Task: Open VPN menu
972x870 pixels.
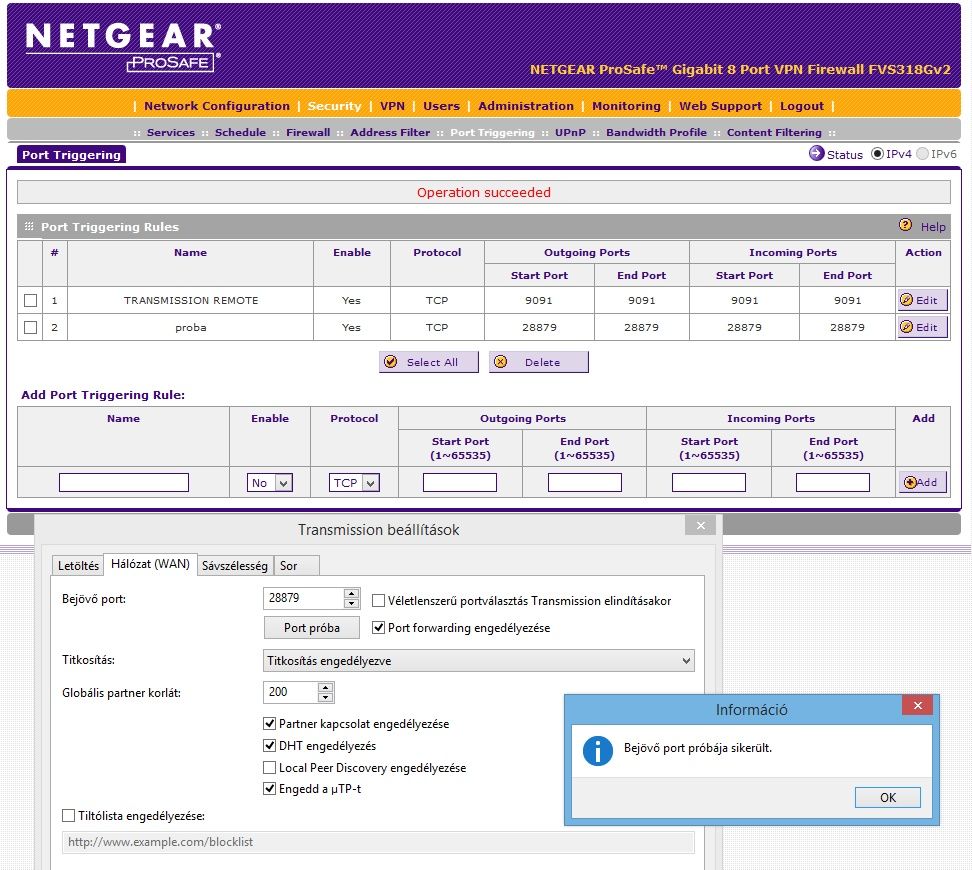Action: [x=392, y=105]
